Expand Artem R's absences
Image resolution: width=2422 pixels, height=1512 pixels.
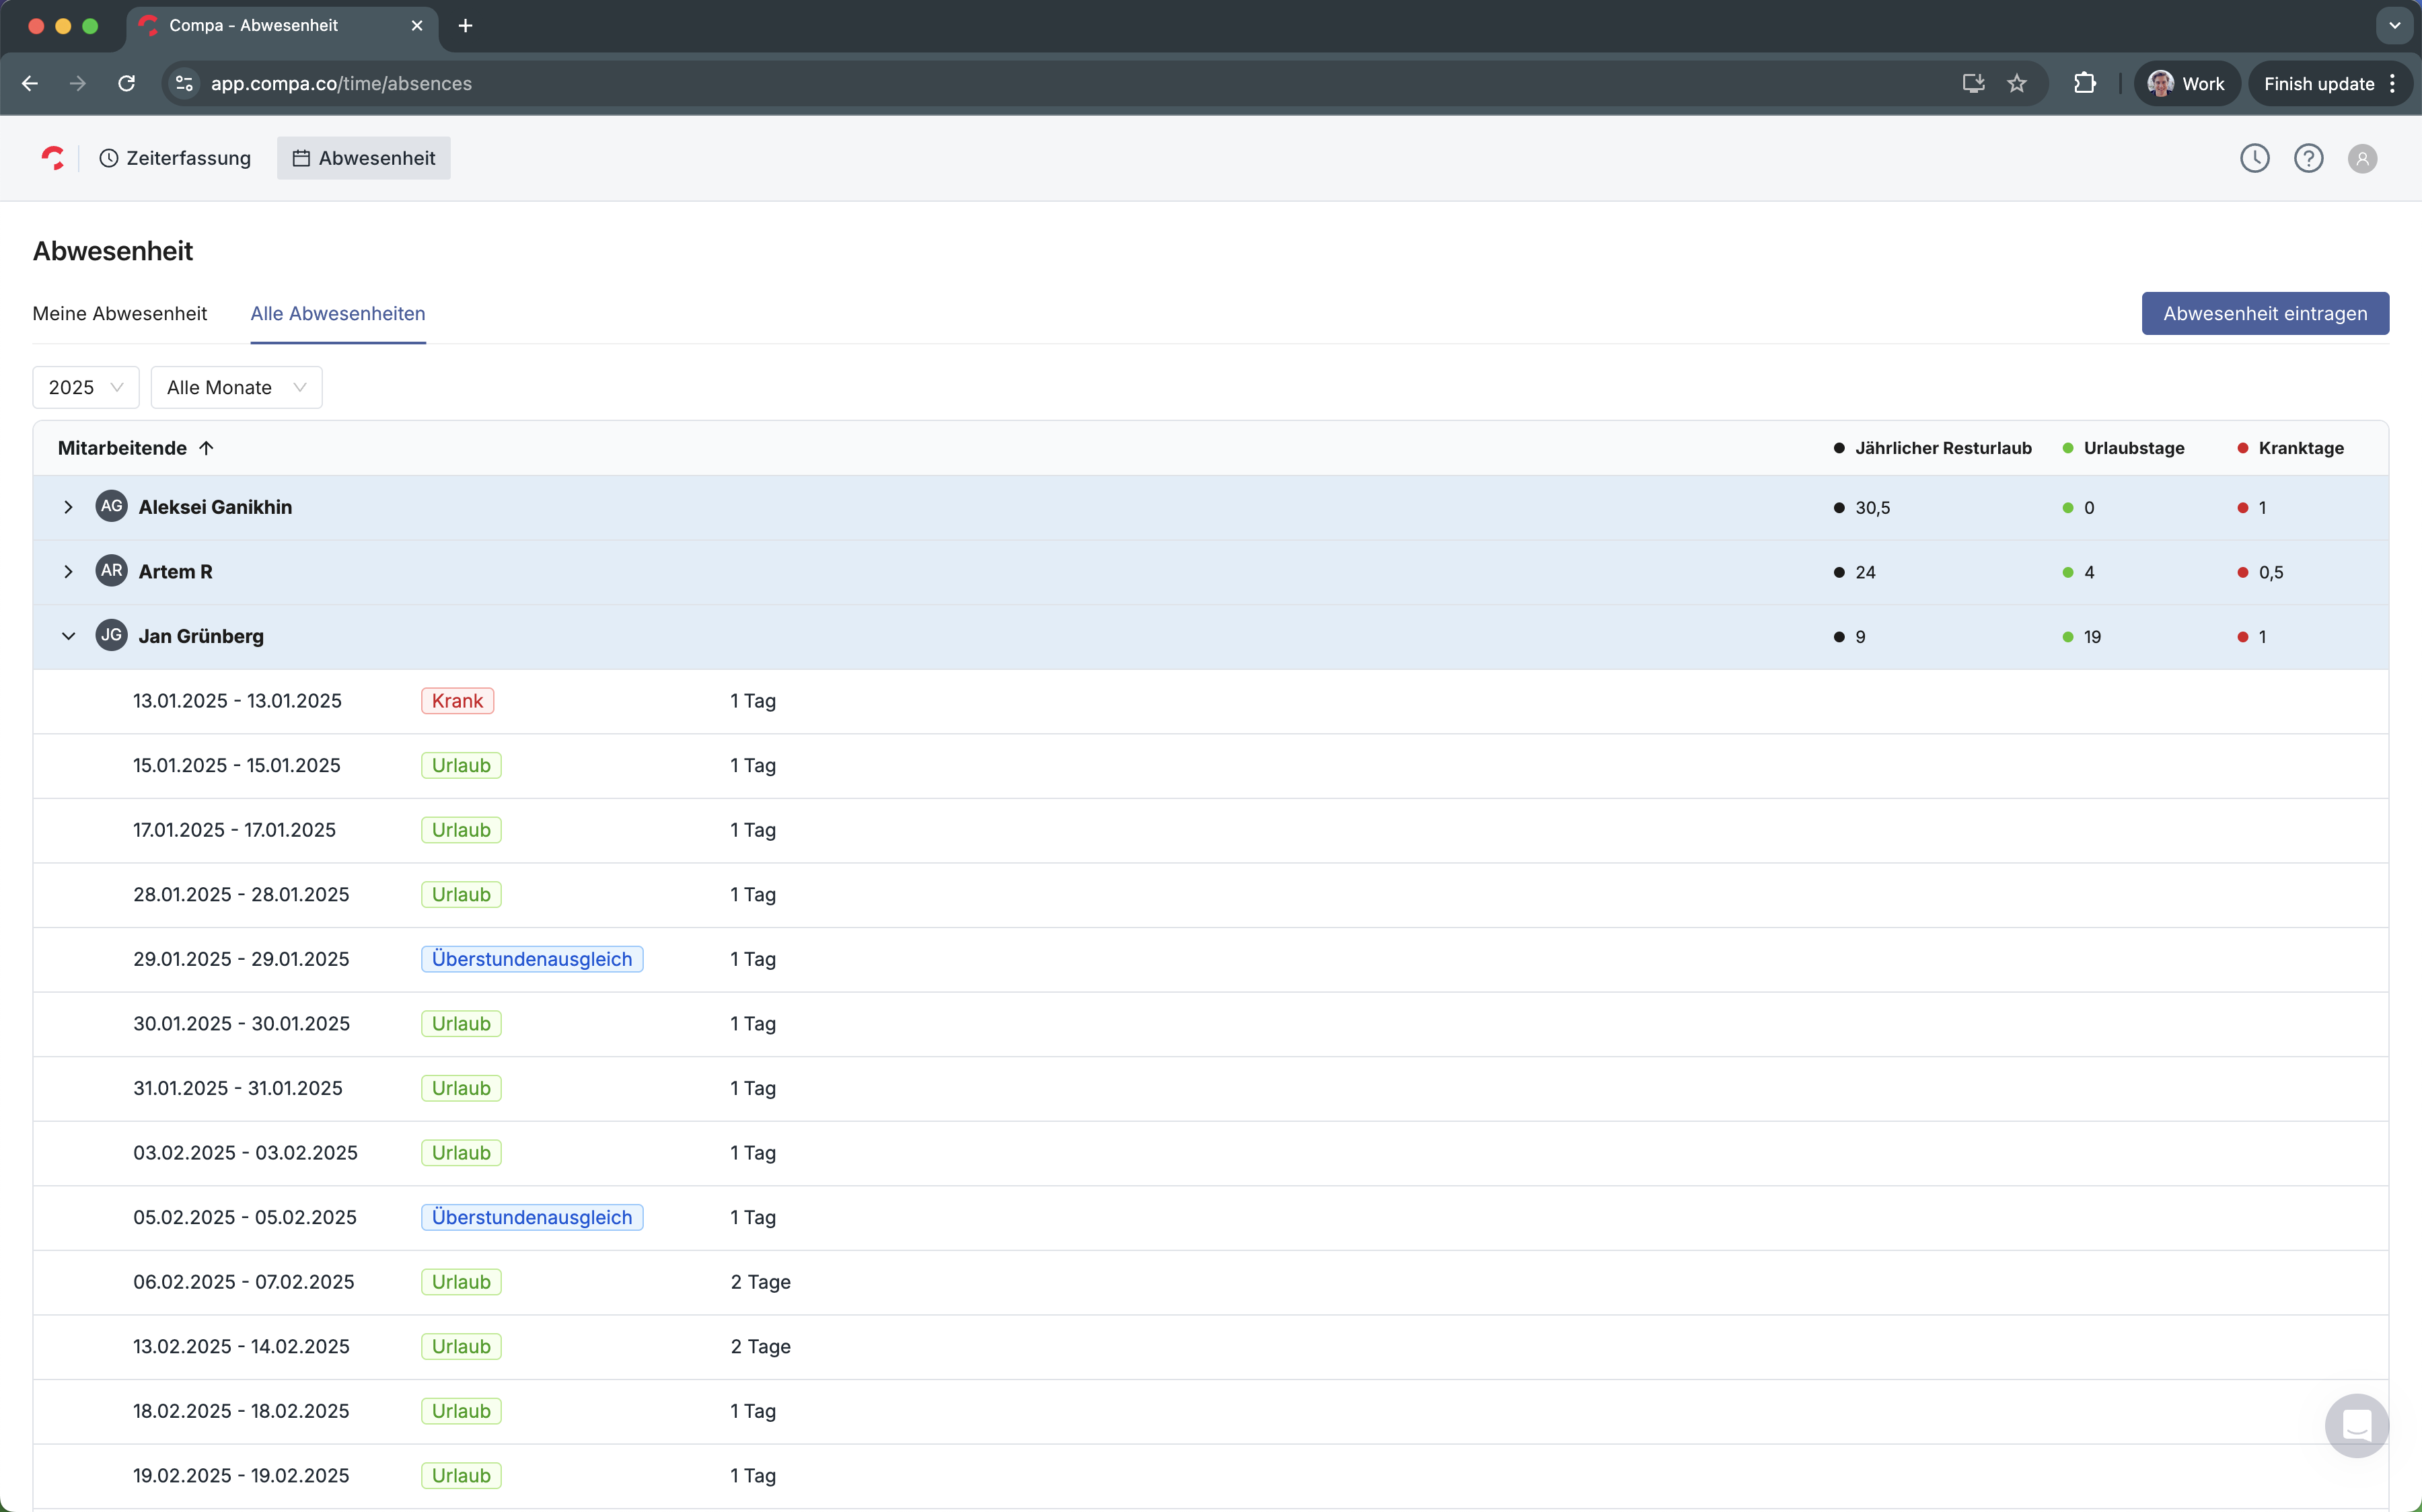tap(68, 572)
